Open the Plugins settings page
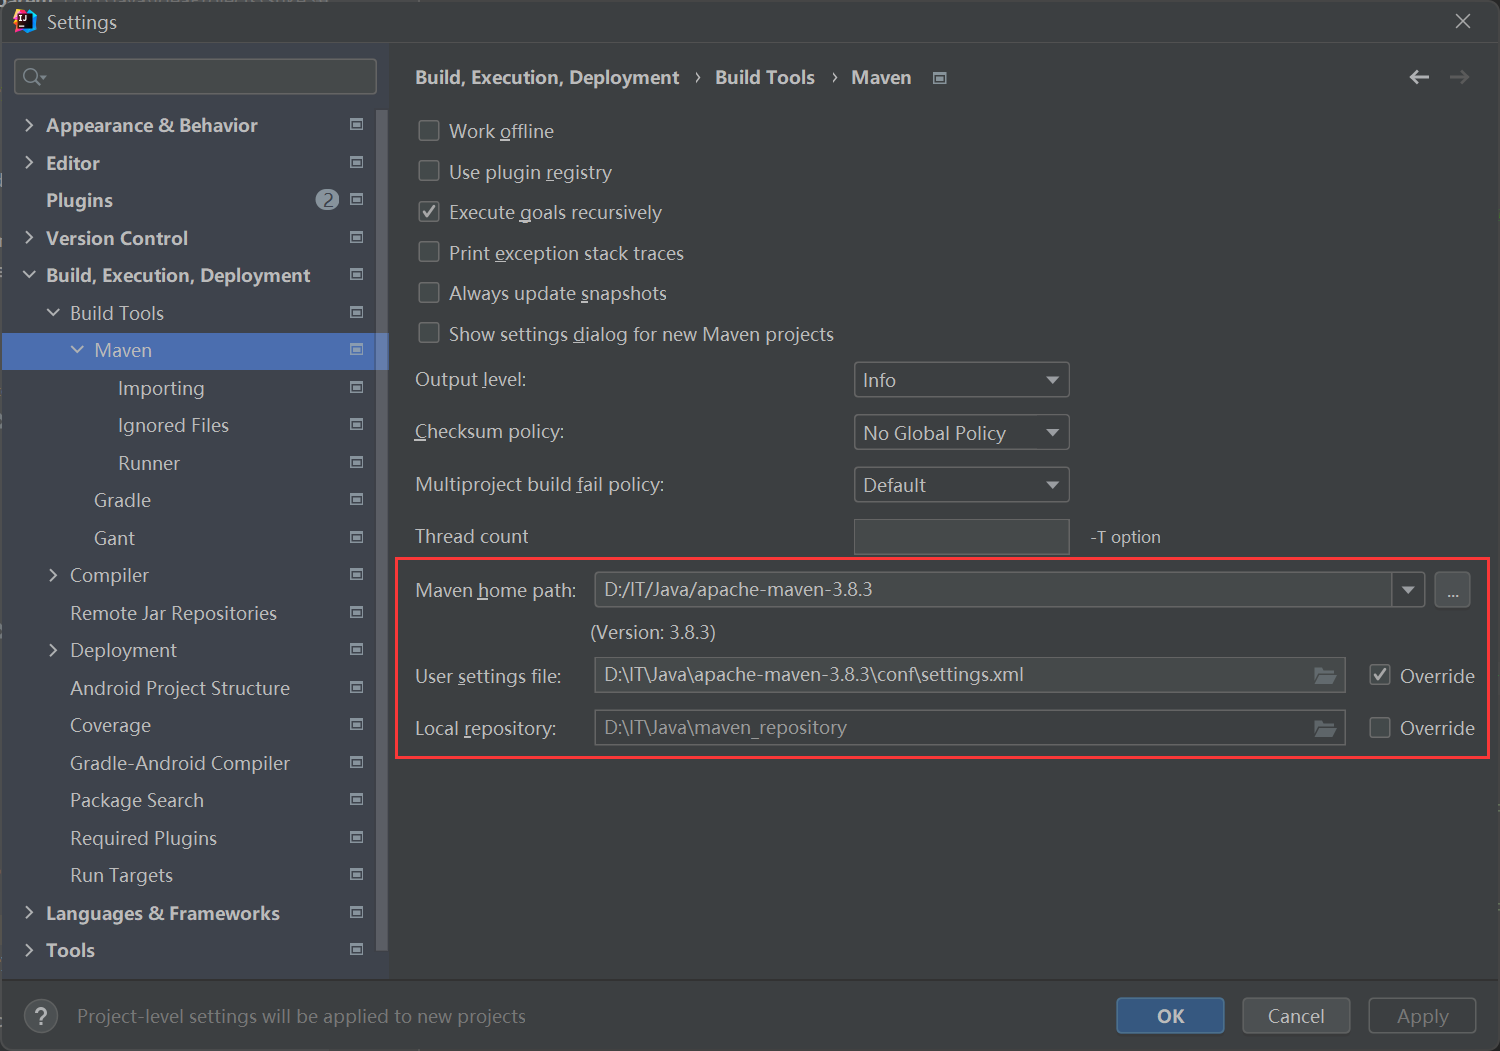Screen dimensions: 1500x1051 79,200
